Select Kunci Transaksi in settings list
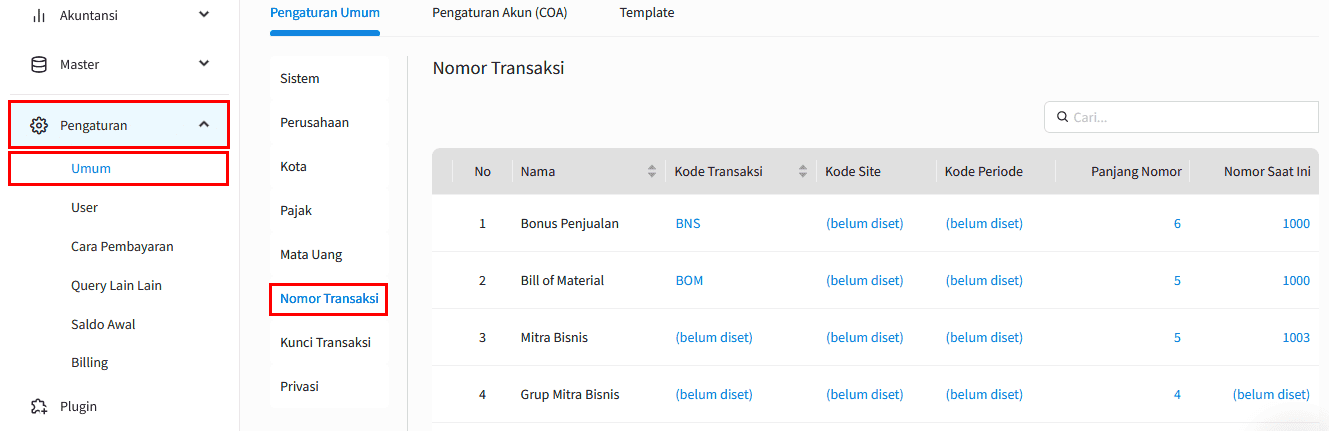 [x=325, y=342]
